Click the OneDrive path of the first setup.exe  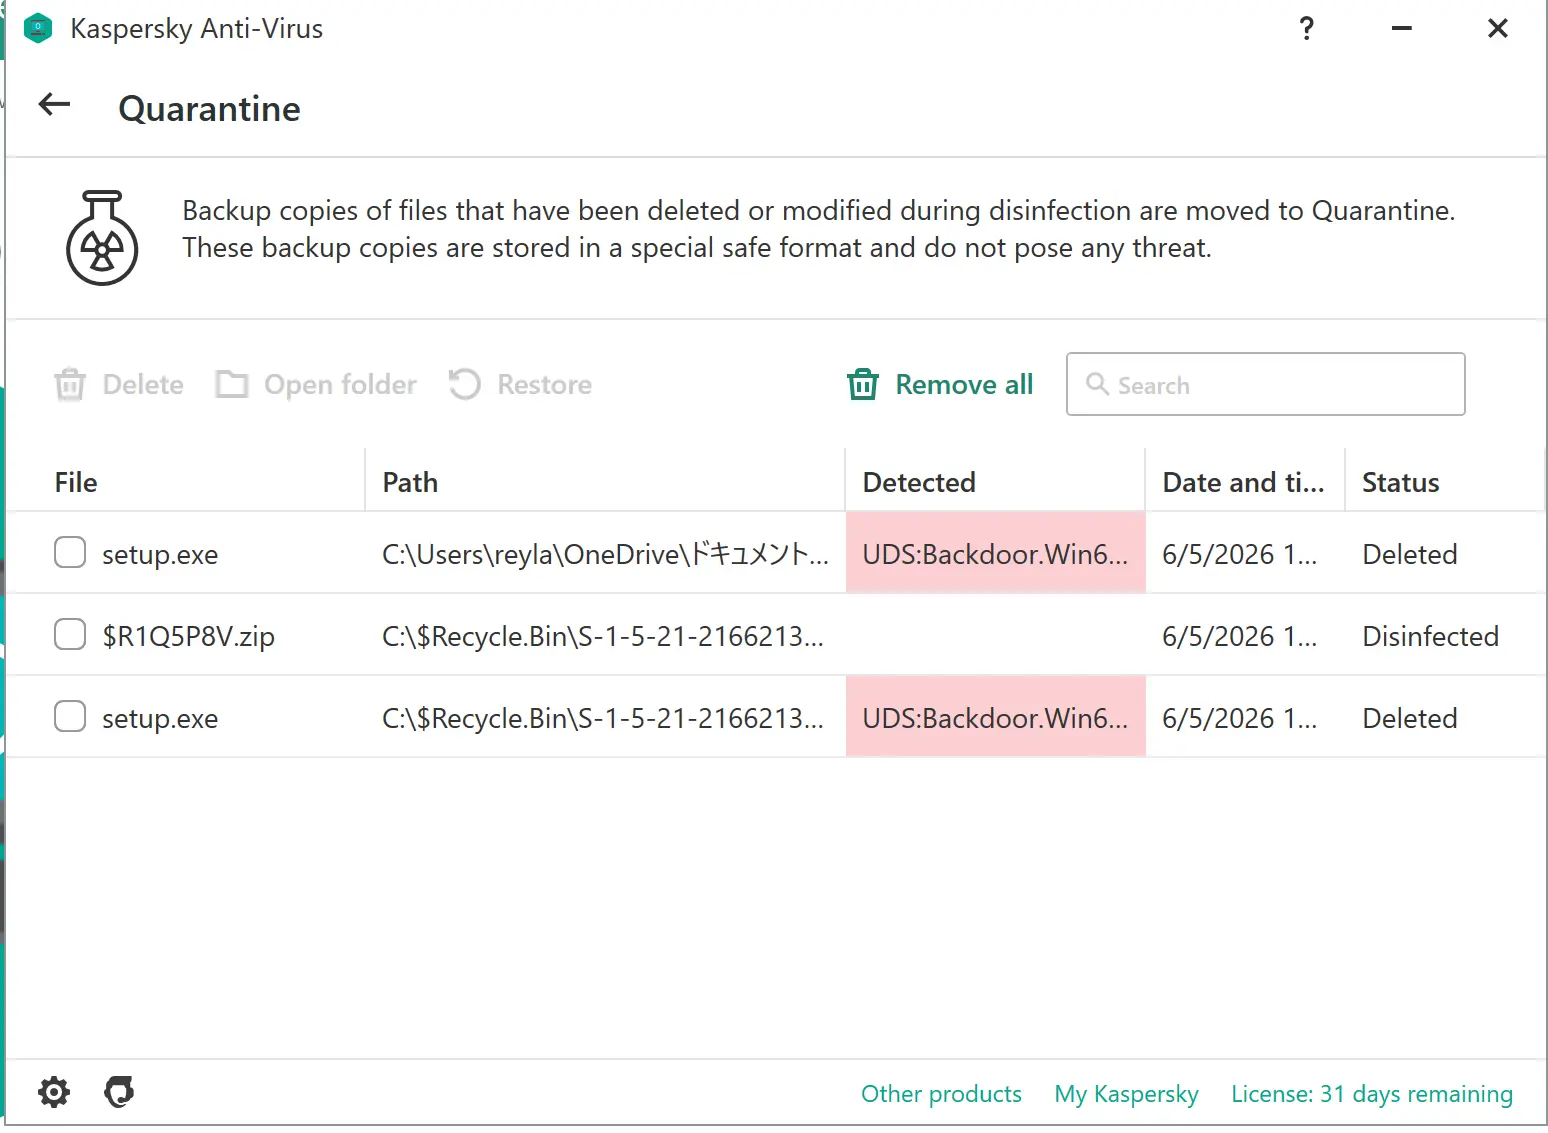[x=605, y=554]
